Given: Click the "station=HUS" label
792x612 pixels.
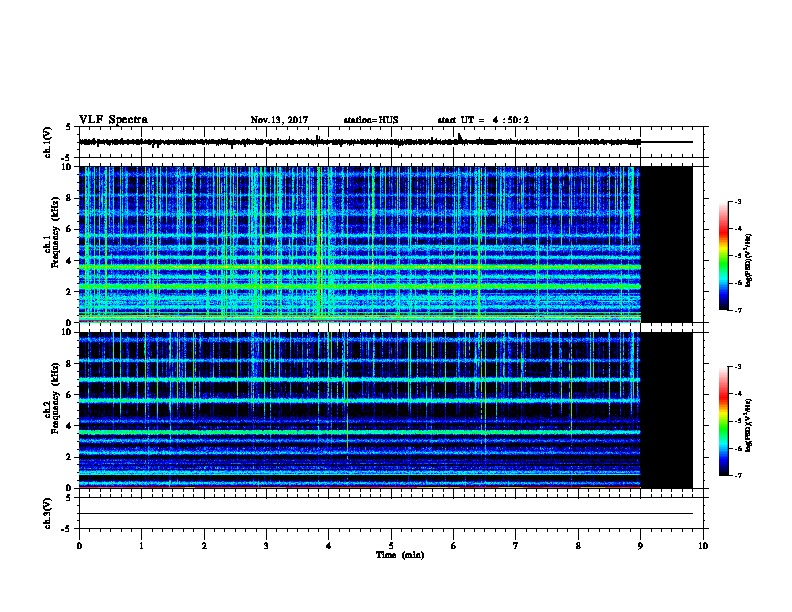Looking at the screenshot, I should point(371,120).
